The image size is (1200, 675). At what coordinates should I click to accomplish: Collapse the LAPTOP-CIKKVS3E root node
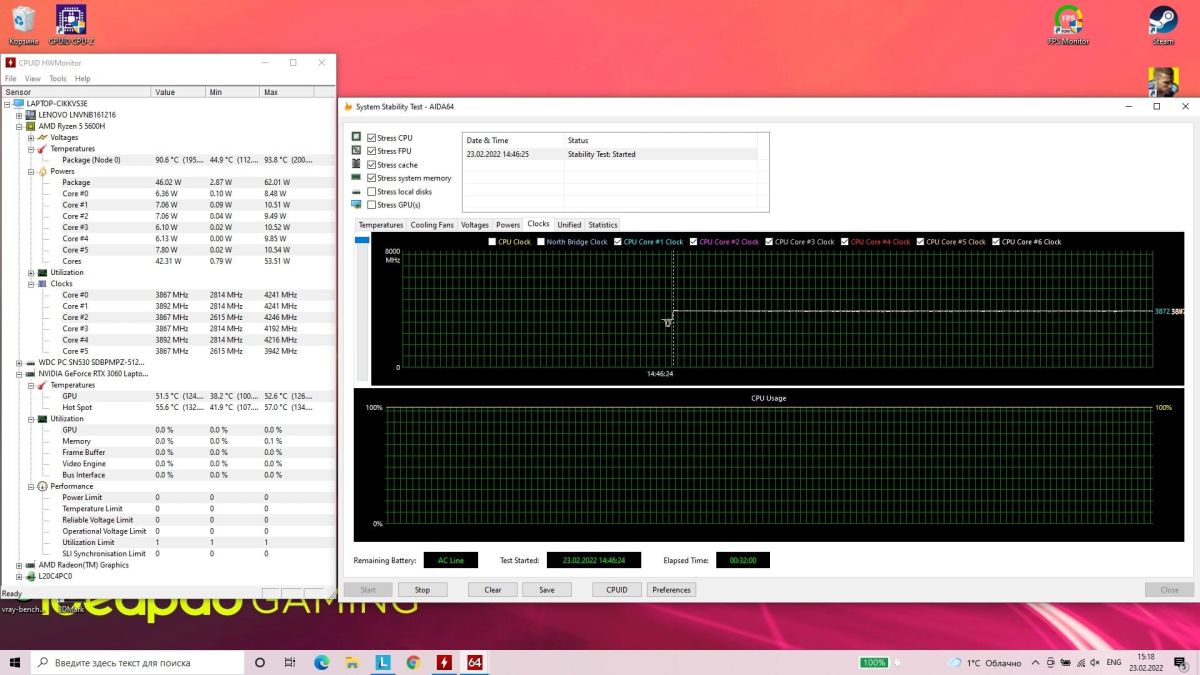(x=7, y=104)
